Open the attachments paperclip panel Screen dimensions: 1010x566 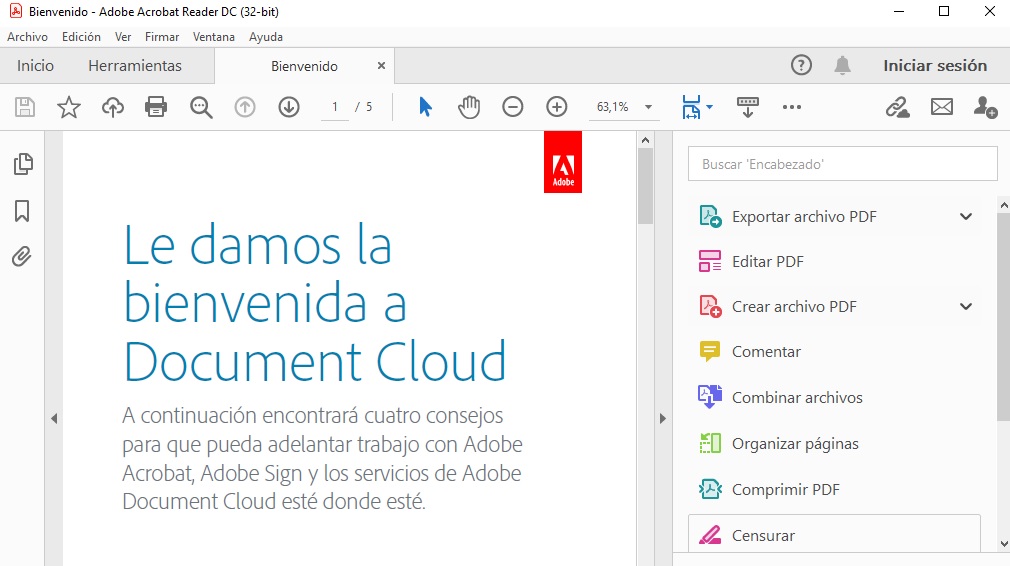(x=21, y=256)
